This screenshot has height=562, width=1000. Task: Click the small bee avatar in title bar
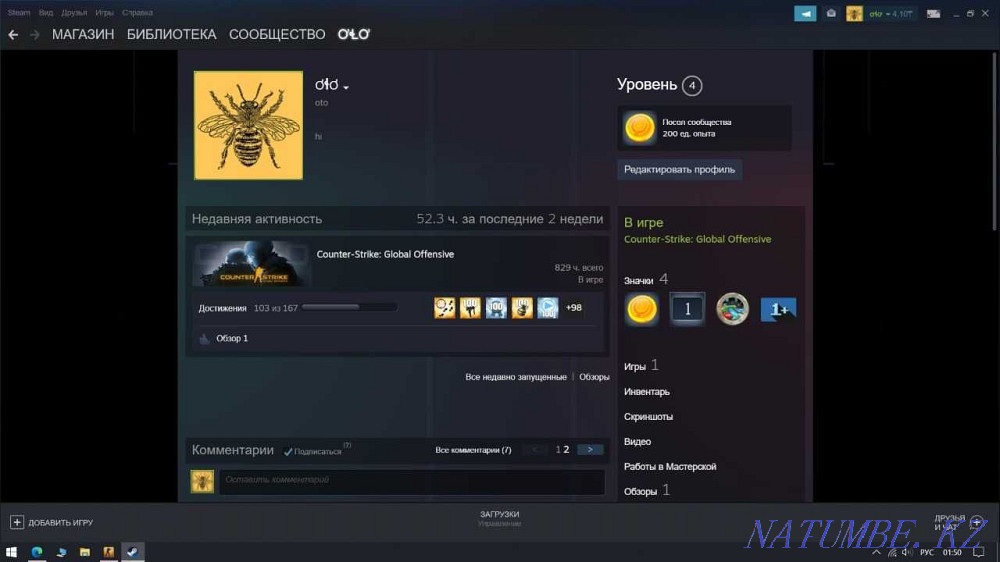(x=854, y=13)
